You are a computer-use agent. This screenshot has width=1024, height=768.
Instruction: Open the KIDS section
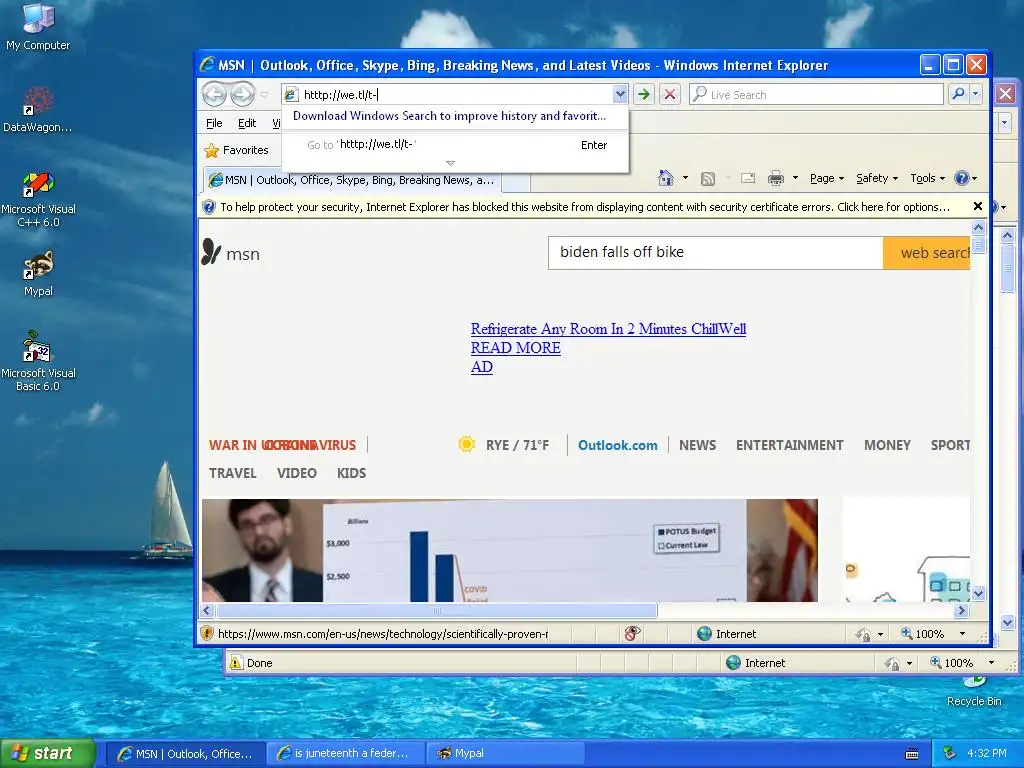point(351,473)
